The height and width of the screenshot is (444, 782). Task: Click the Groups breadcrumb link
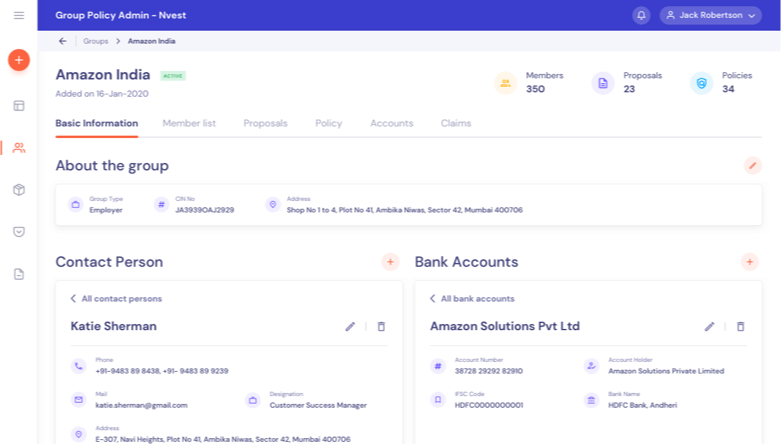point(96,41)
